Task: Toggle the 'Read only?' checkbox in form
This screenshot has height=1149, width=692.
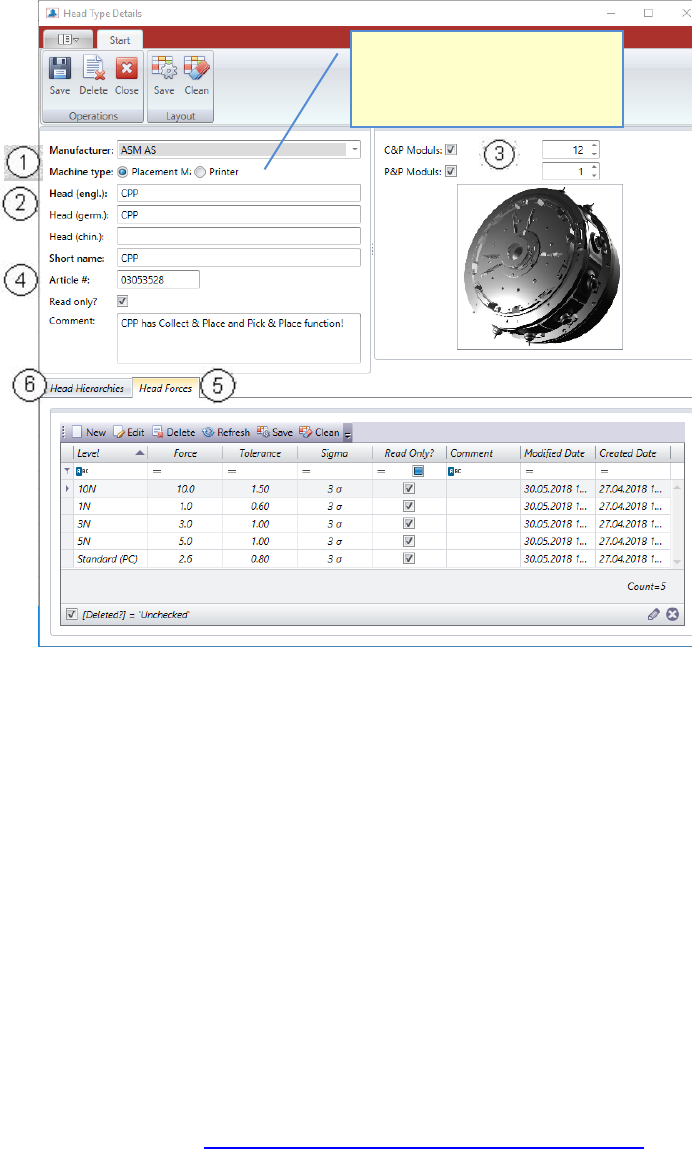Action: [x=123, y=300]
